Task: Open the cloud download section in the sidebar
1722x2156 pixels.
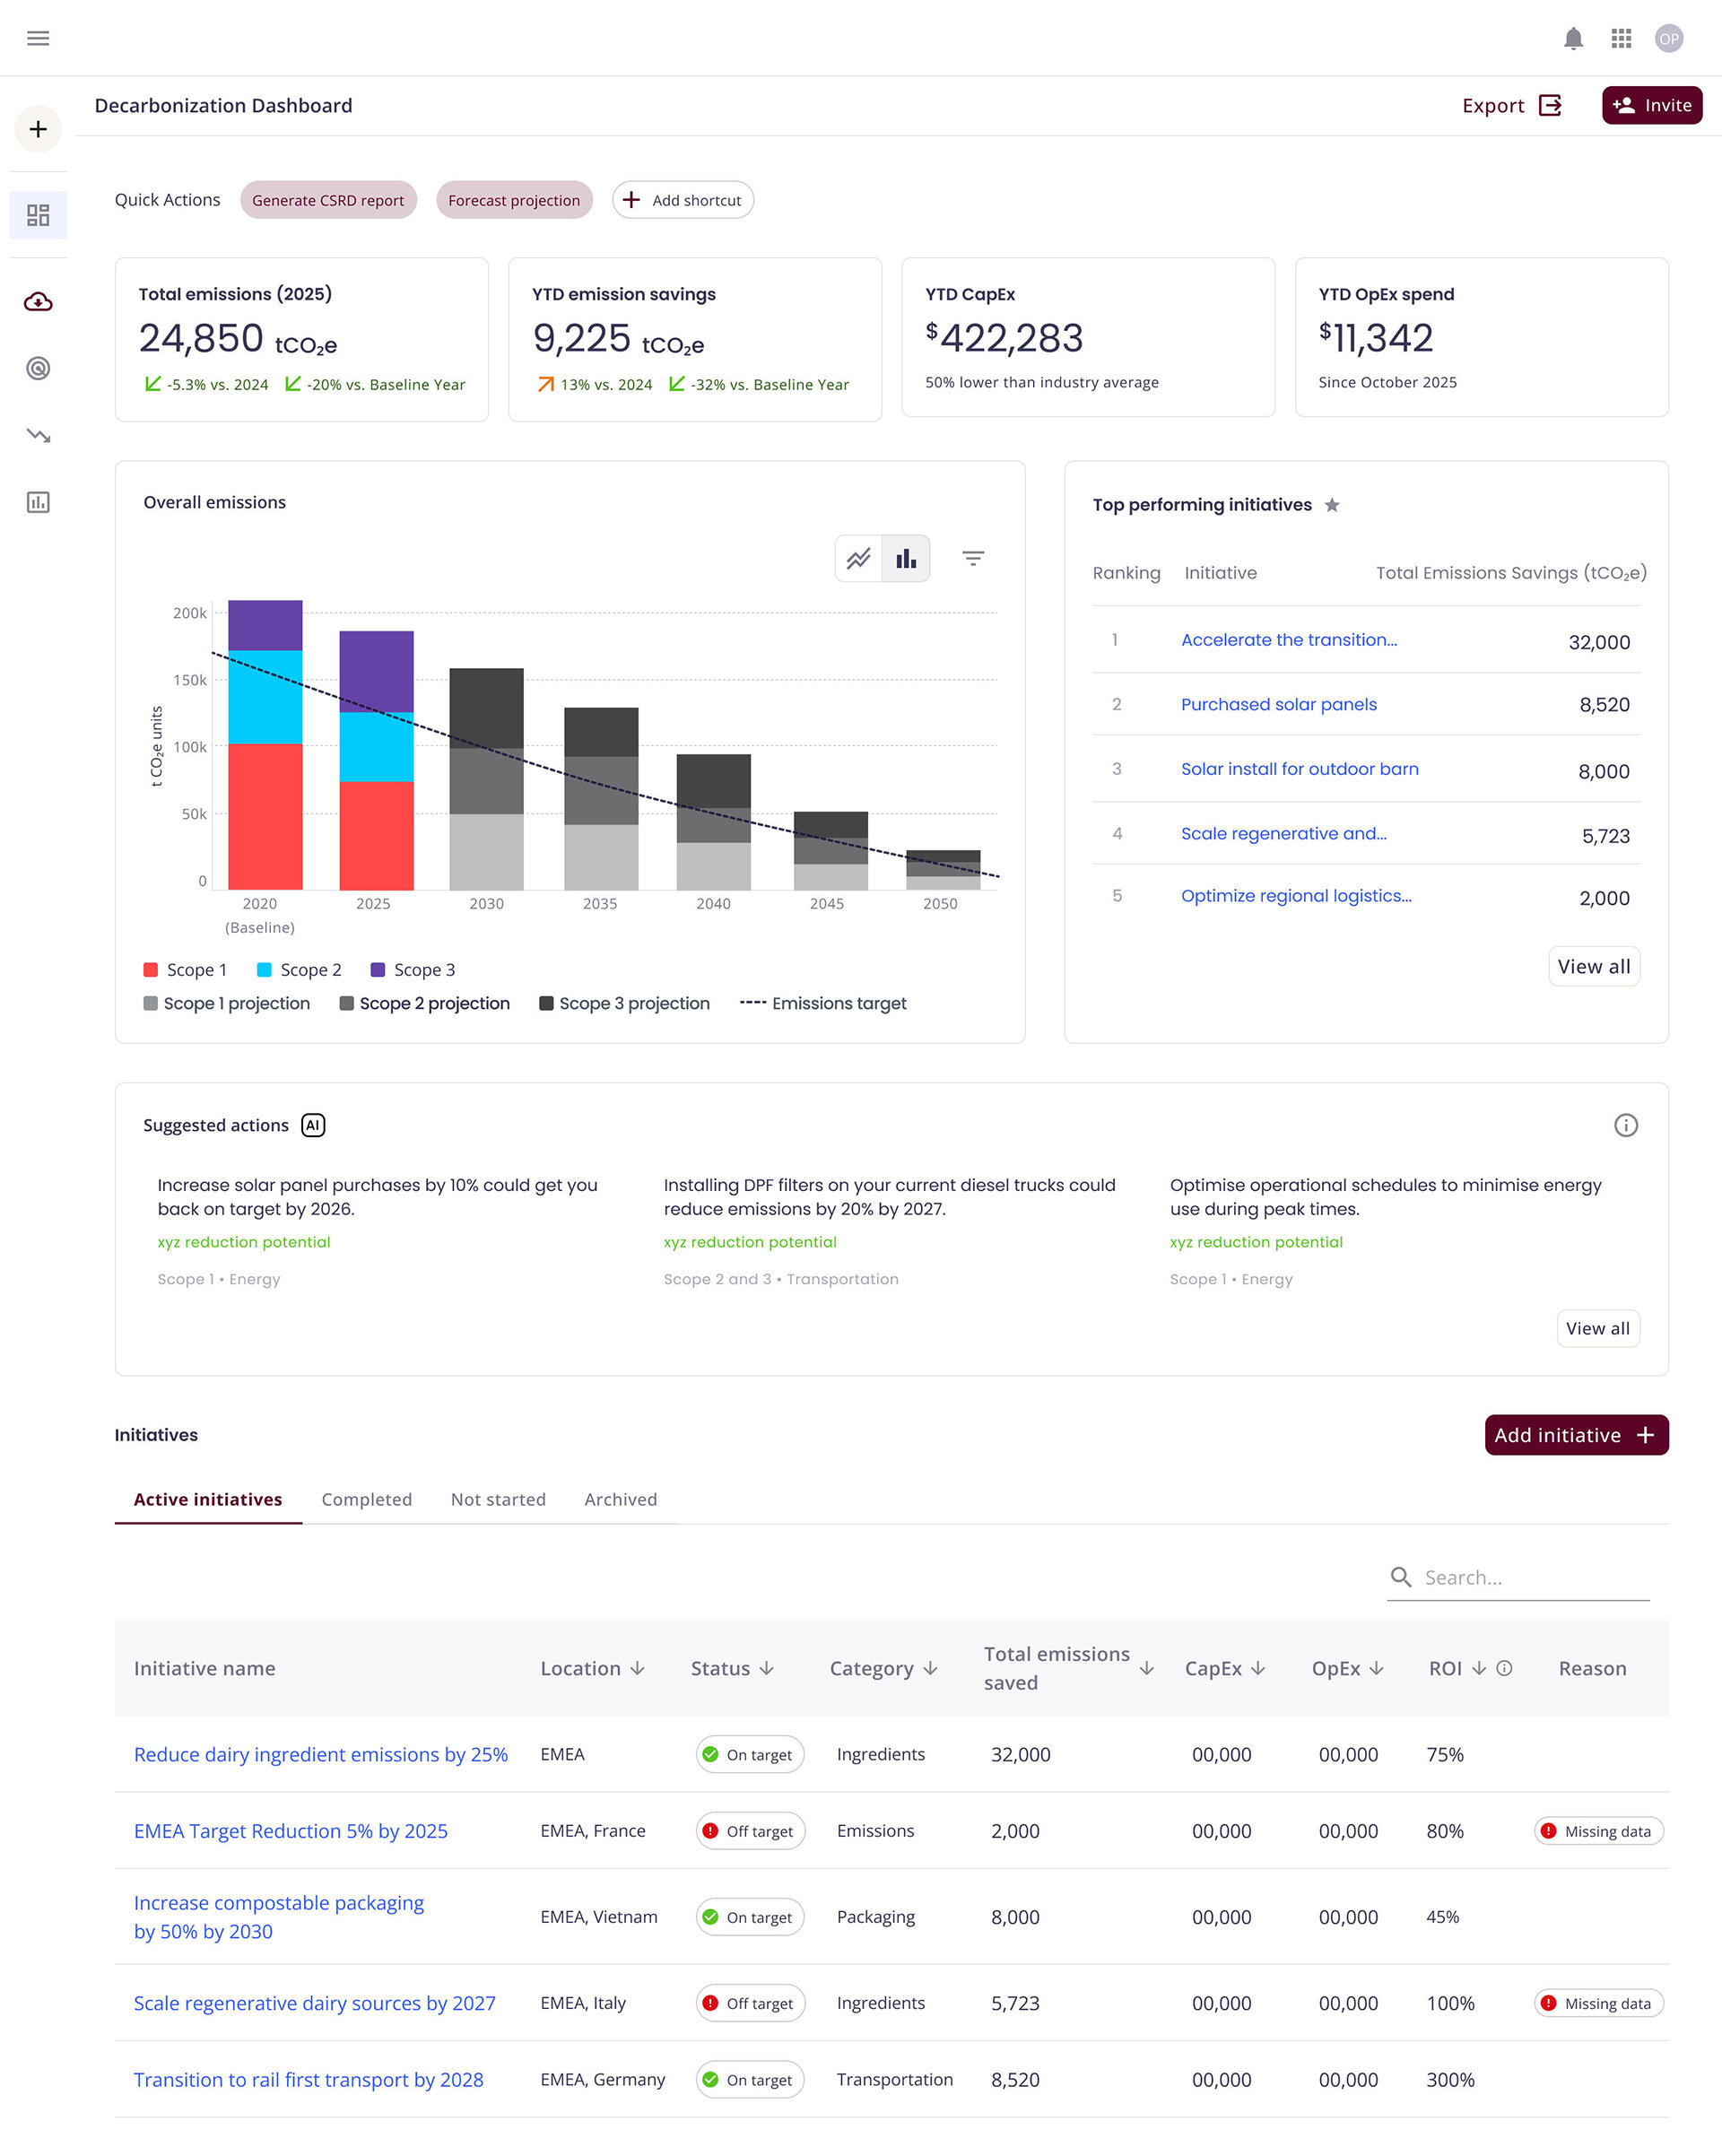Action: pyautogui.click(x=38, y=301)
